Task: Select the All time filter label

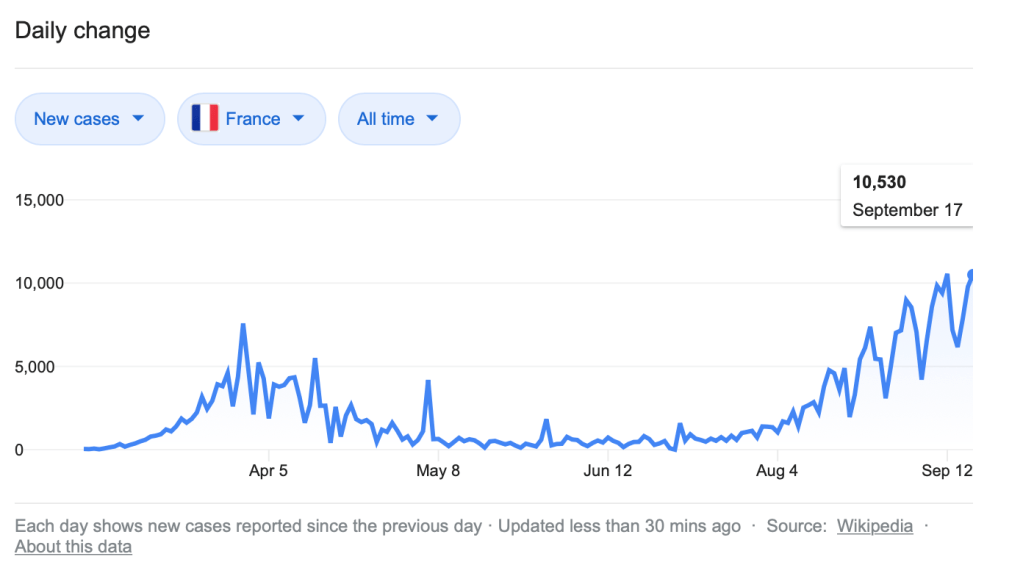Action: (385, 119)
